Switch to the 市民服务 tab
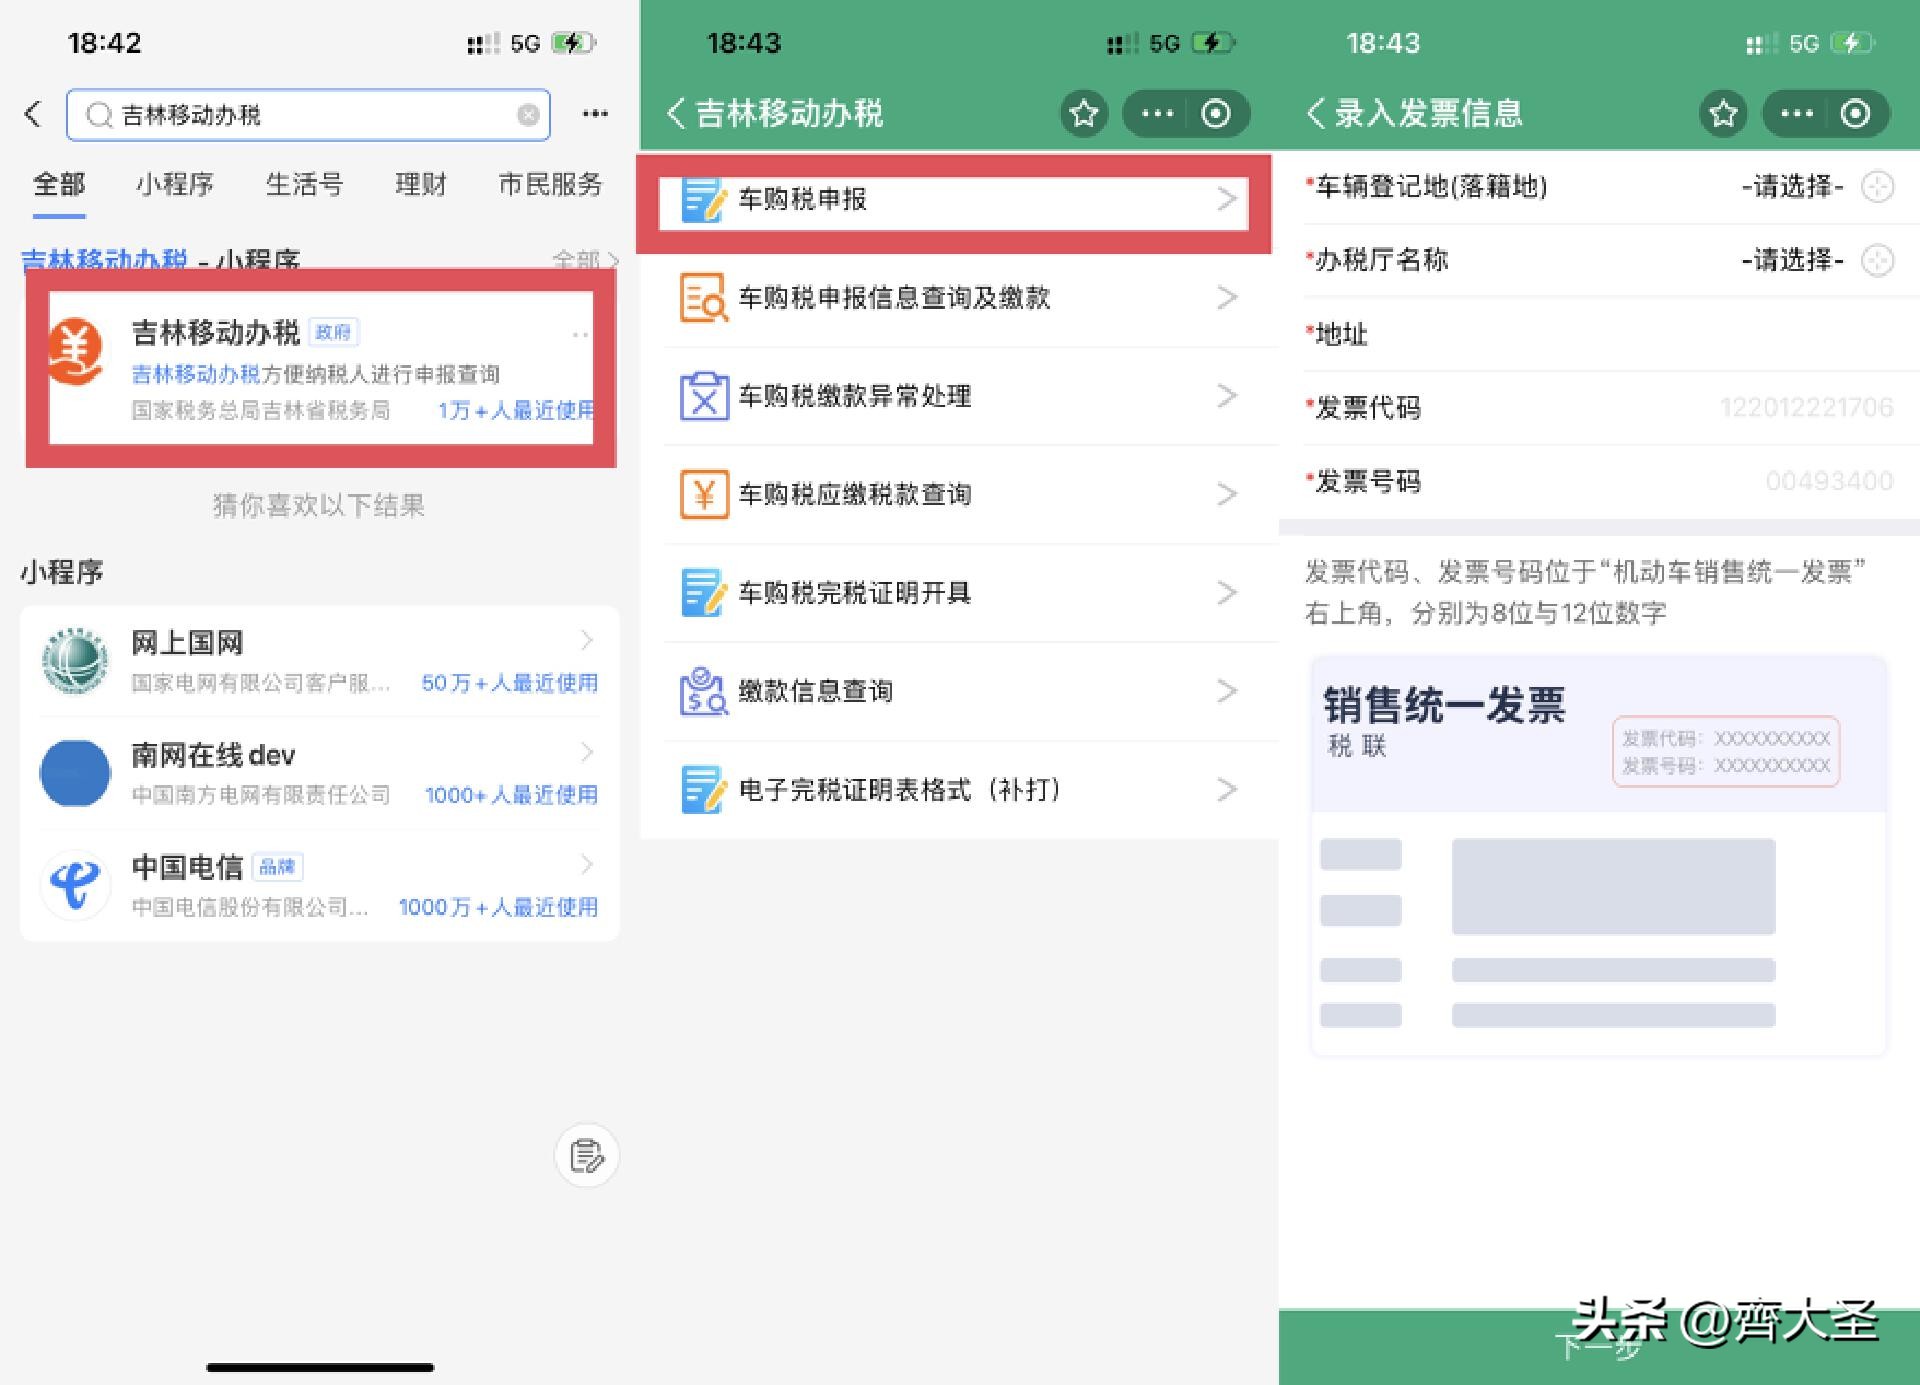 pos(549,184)
